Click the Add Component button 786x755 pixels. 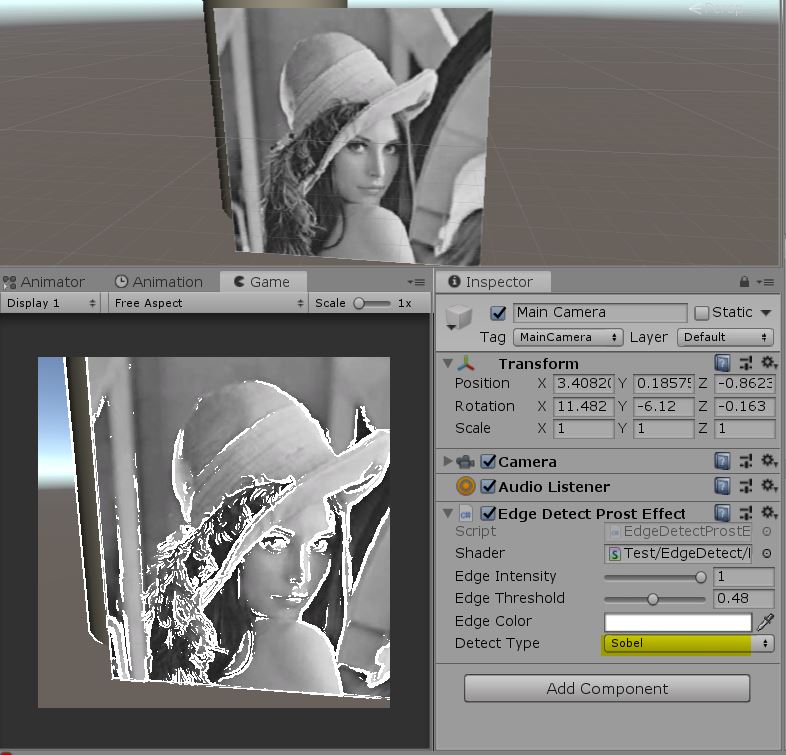(x=607, y=688)
